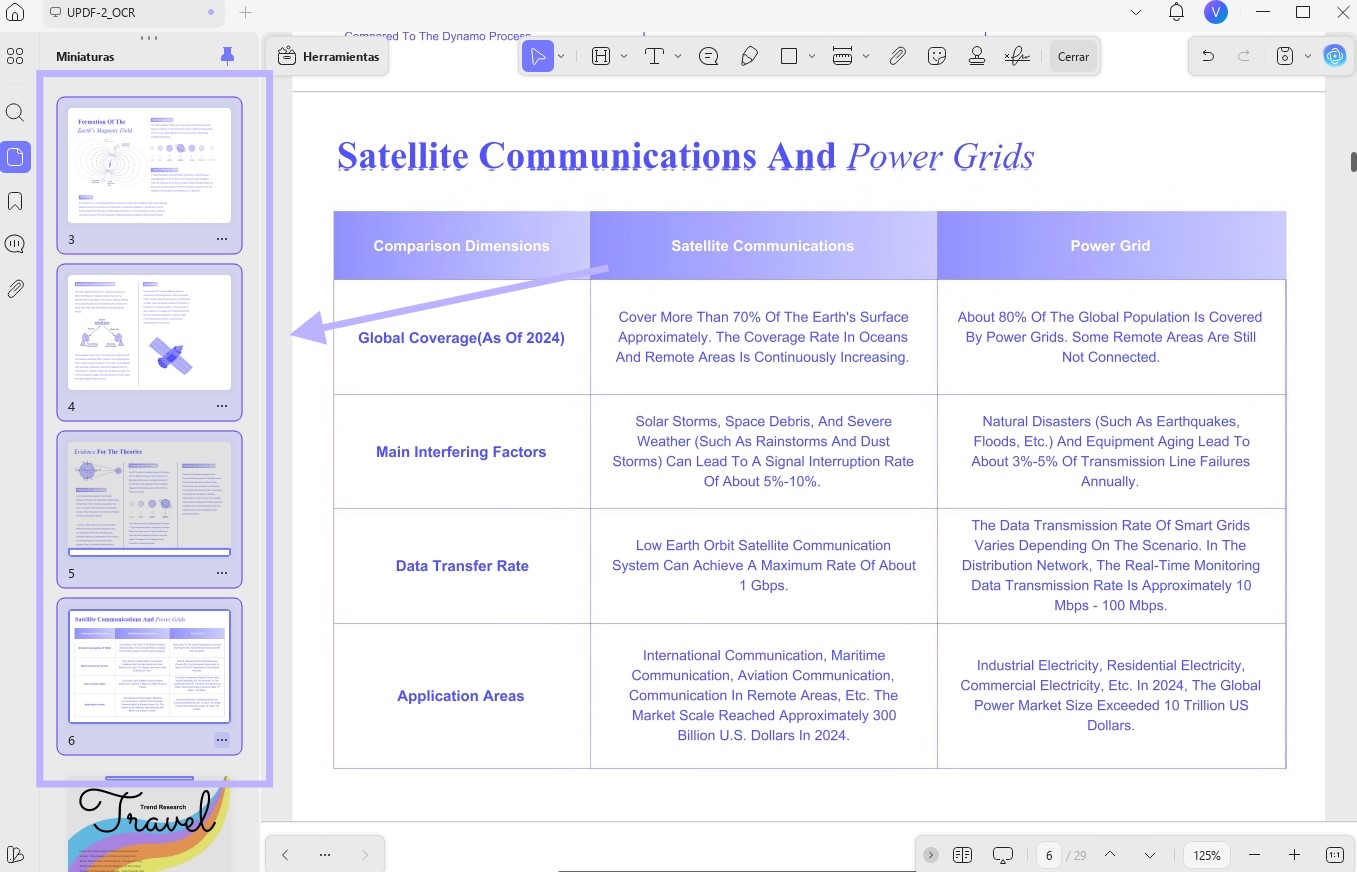1357x872 pixels.
Task: Pin the Miniaturas panel
Action: point(227,56)
